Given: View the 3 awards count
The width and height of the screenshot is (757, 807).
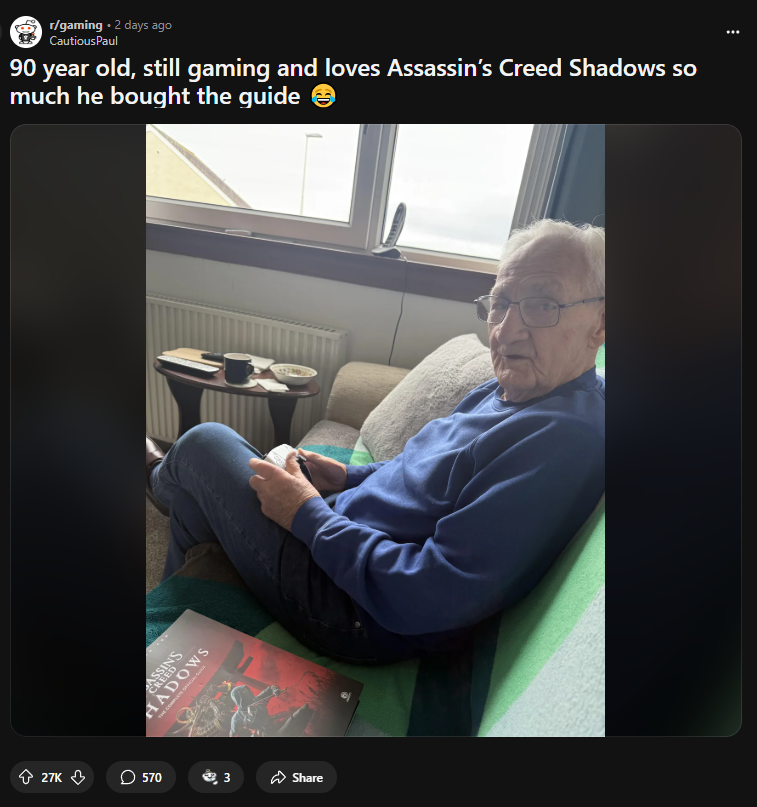Looking at the screenshot, I should (x=227, y=778).
